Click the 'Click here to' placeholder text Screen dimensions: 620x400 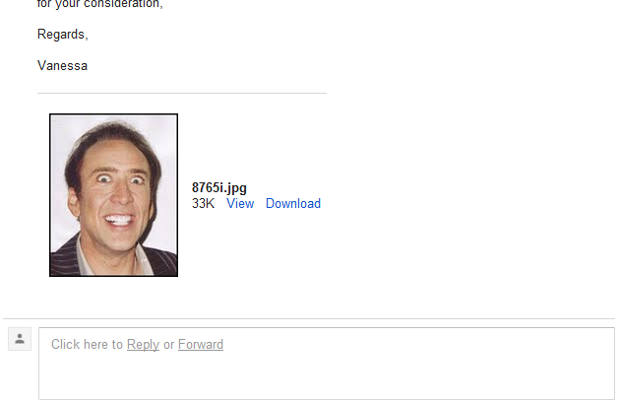click(87, 345)
